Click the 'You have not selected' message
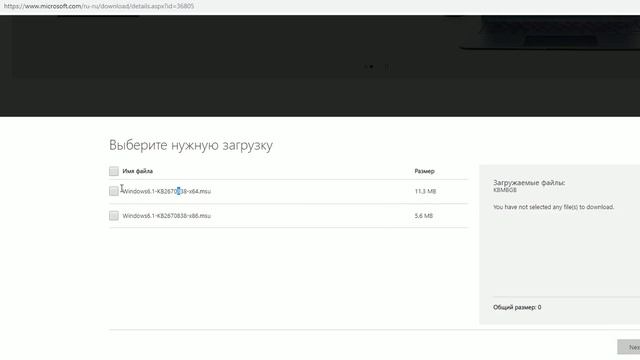The image size is (640, 360). pyautogui.click(x=553, y=207)
